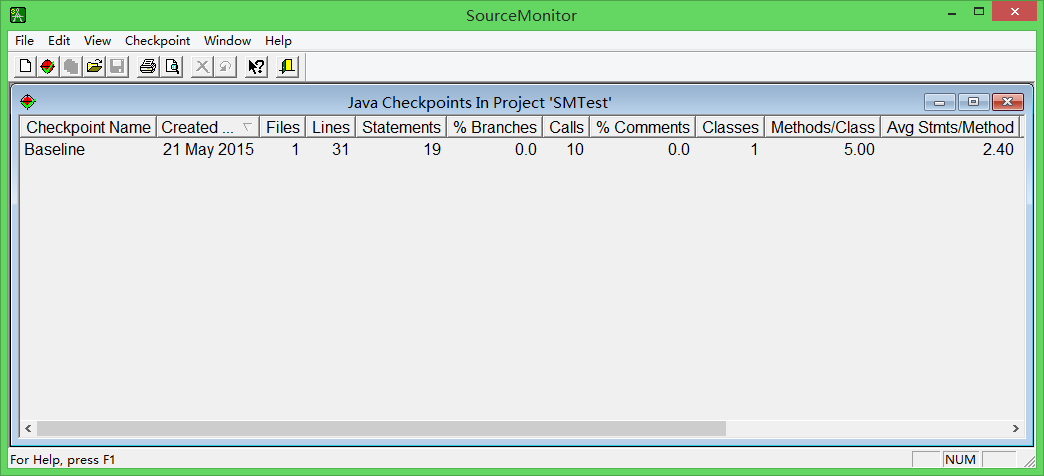The height and width of the screenshot is (476, 1044).
Task: Sort by Checkpoint Name column header
Action: [x=89, y=127]
